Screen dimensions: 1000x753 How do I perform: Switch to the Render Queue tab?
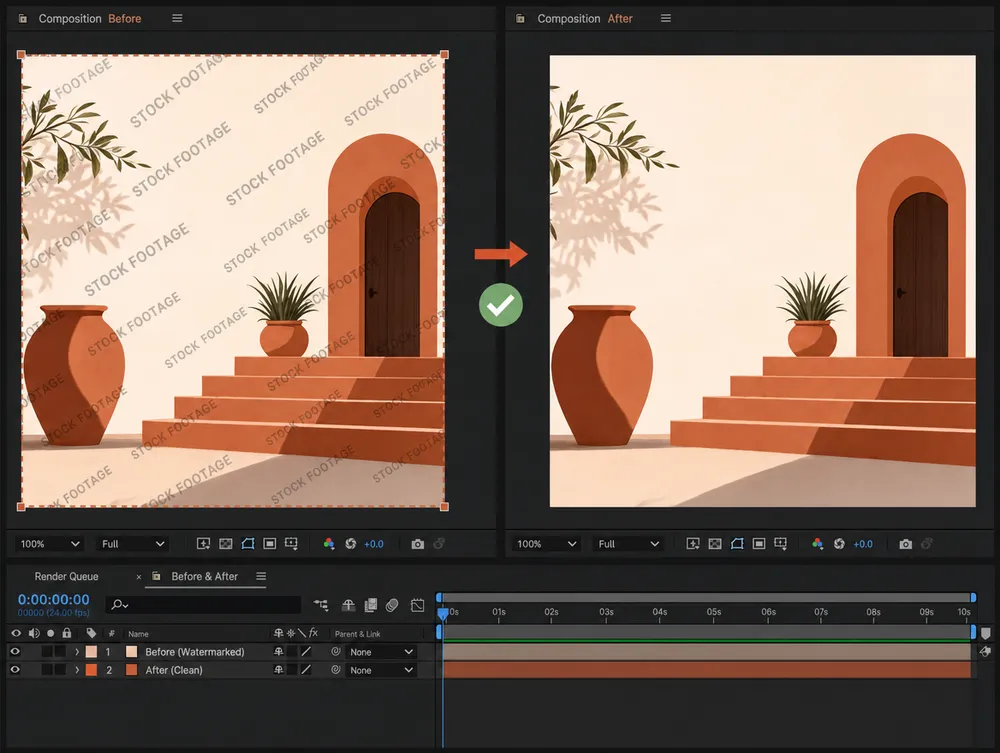(x=66, y=576)
